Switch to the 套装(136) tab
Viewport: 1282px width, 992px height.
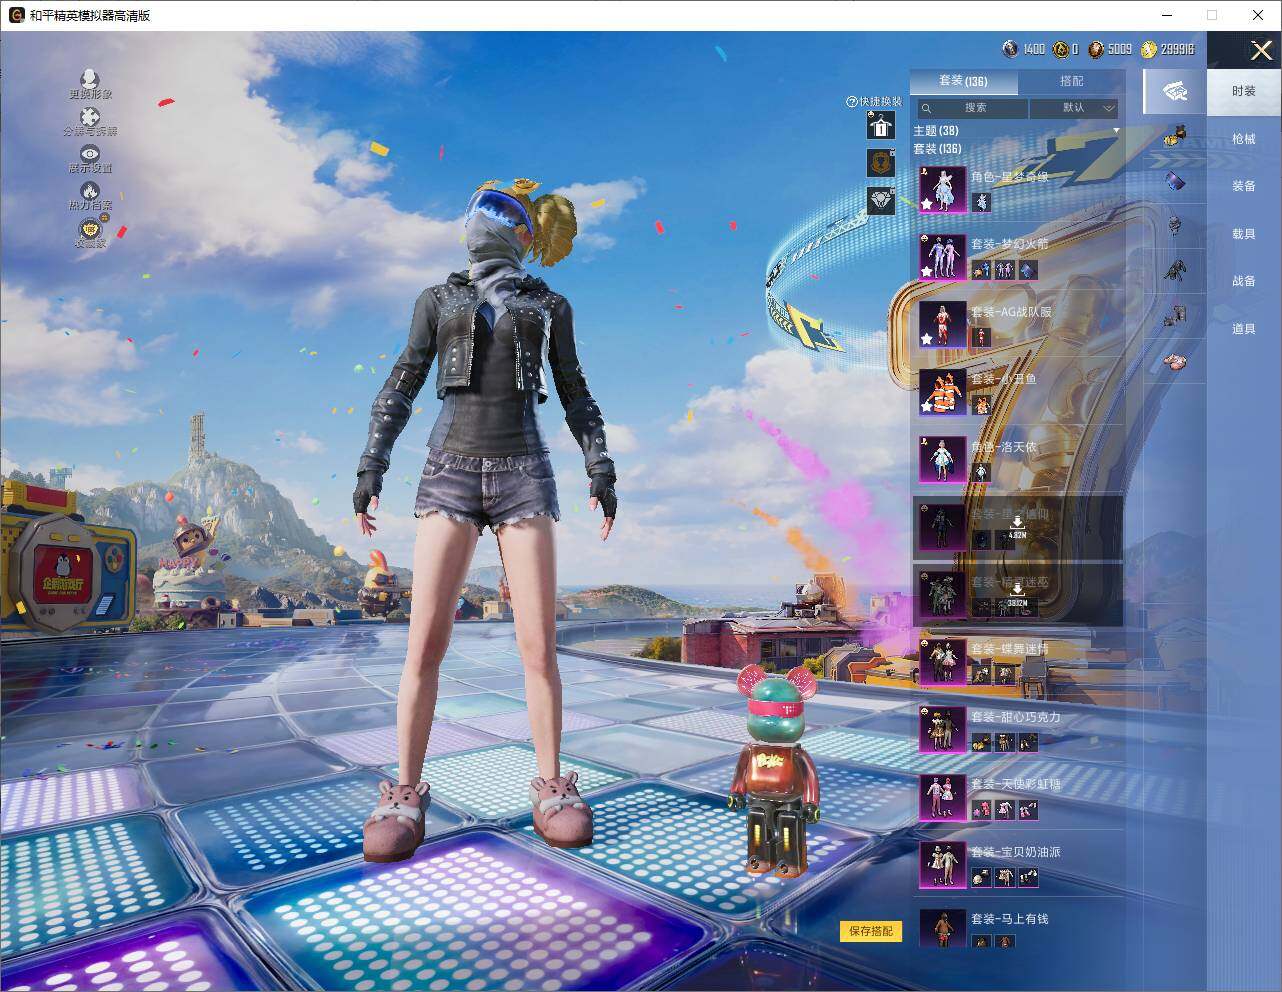(963, 82)
